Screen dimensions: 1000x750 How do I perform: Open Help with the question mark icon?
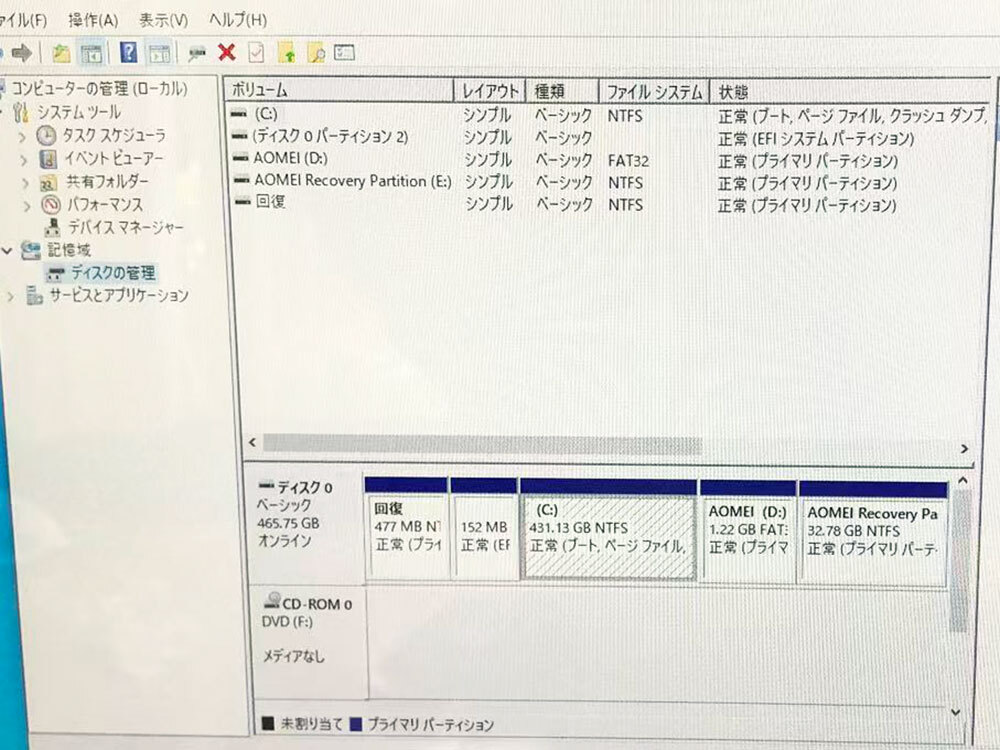(x=128, y=52)
